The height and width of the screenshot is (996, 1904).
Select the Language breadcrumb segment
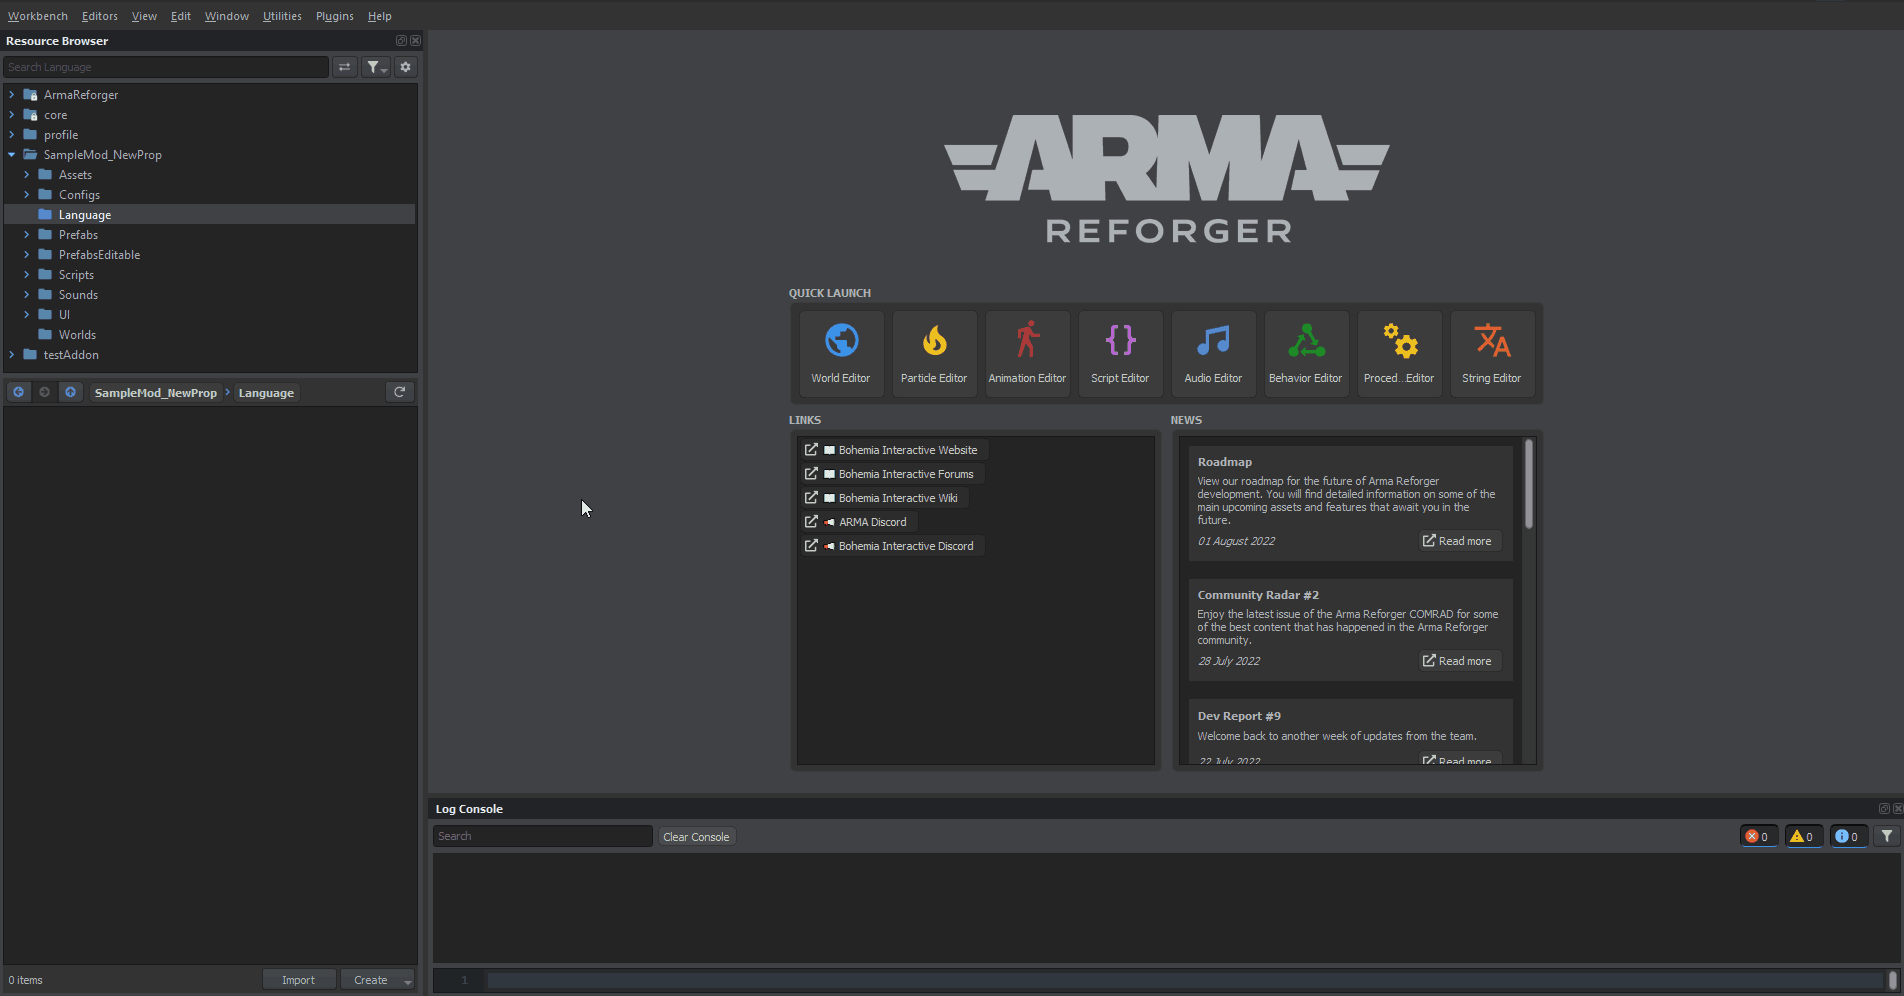point(266,393)
